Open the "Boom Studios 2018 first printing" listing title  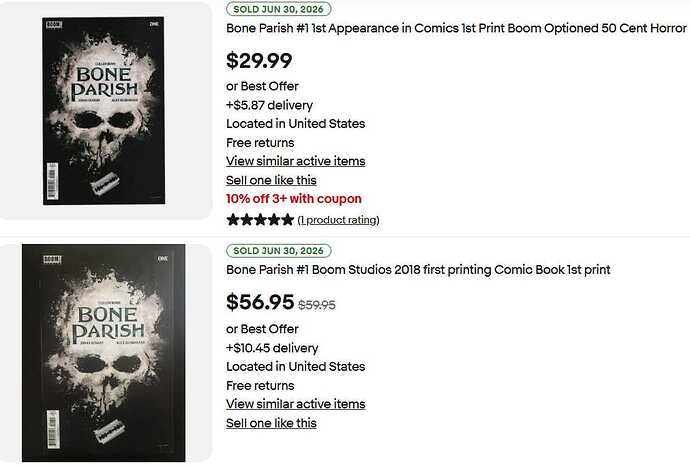[x=418, y=270]
